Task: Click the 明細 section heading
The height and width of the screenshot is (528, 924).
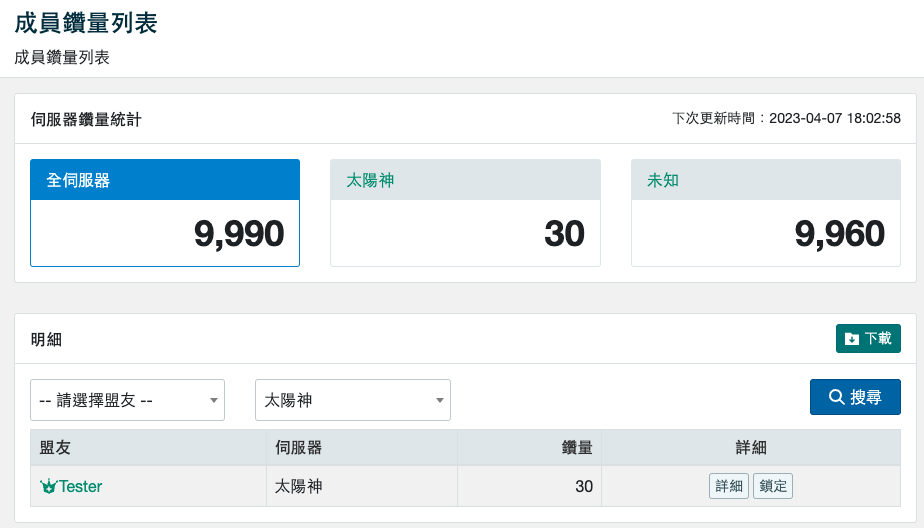Action: point(46,339)
